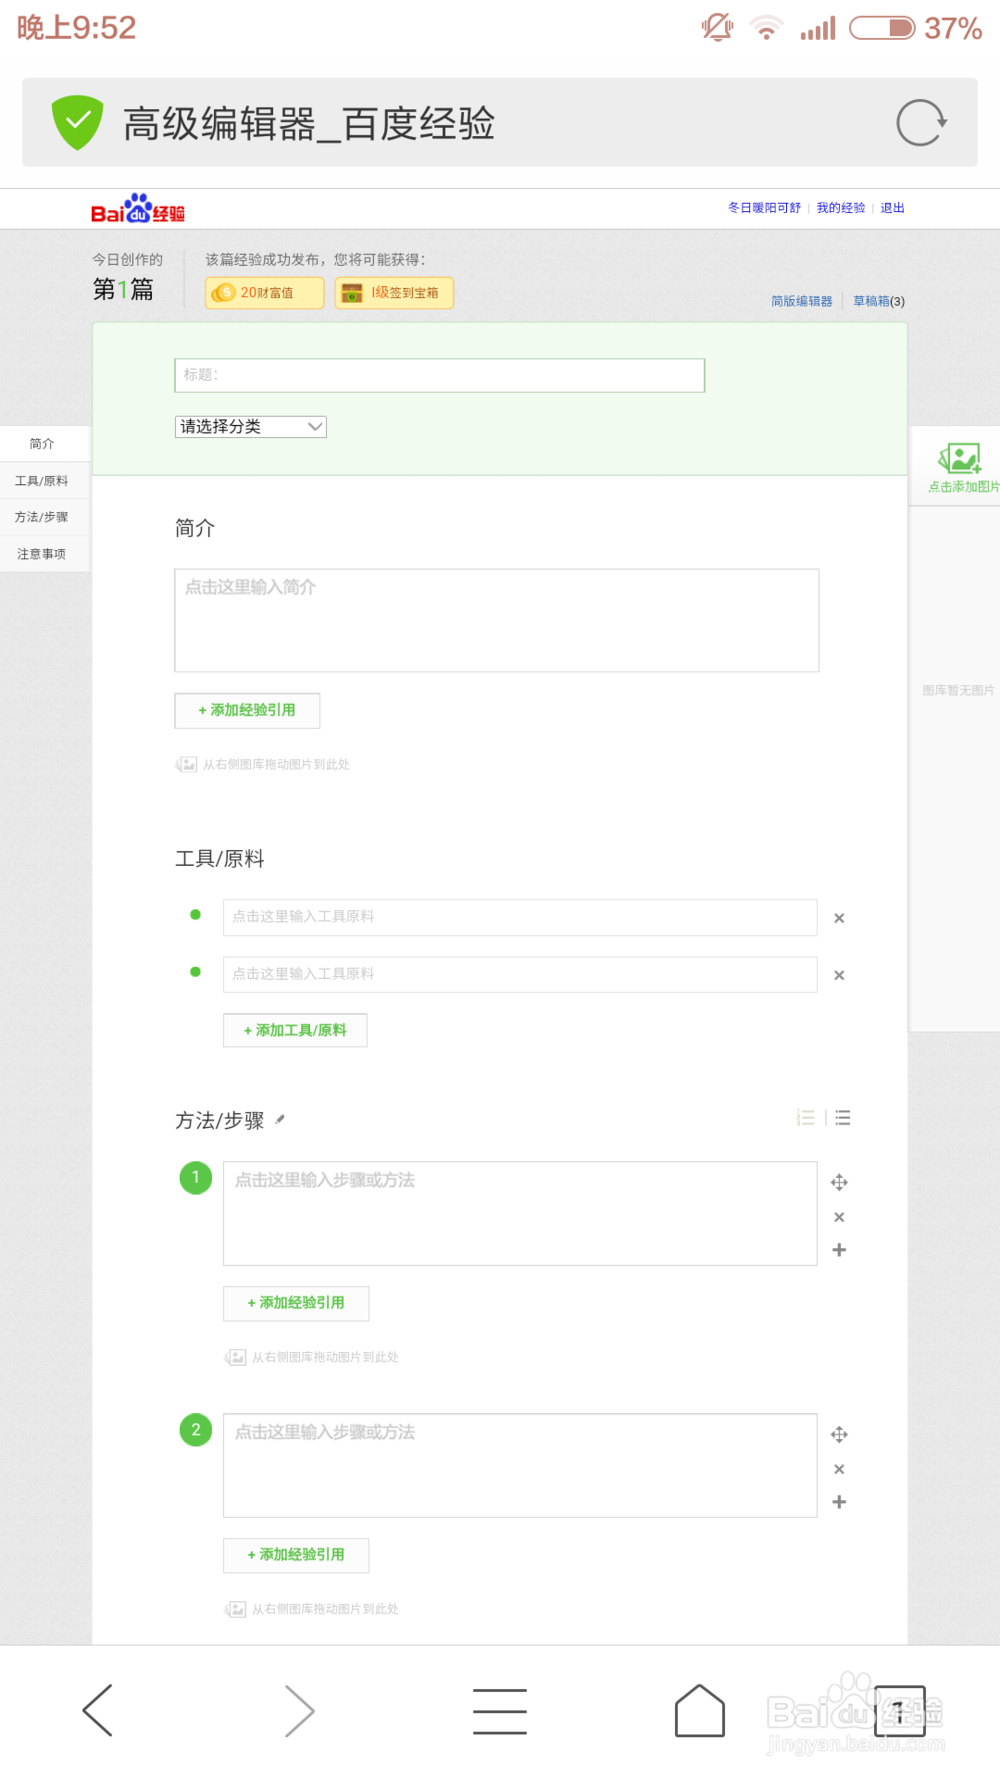Click 添加经验引用 button under step 1
The image size is (1000, 1778).
296,1304
